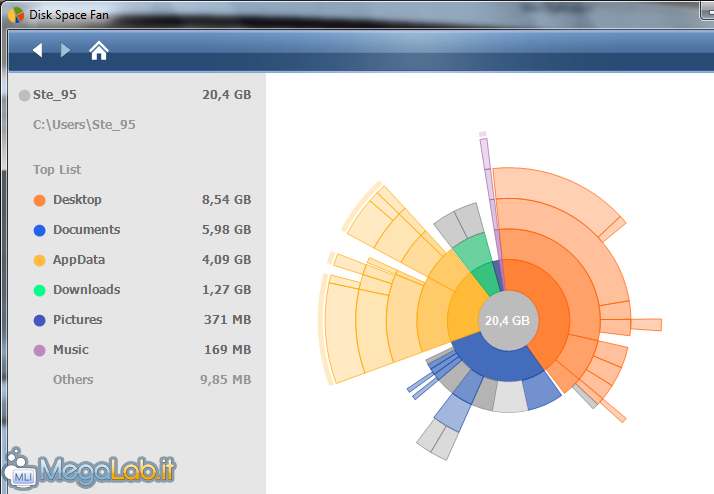
Task: Open the Music entry in Top List
Action: point(71,350)
